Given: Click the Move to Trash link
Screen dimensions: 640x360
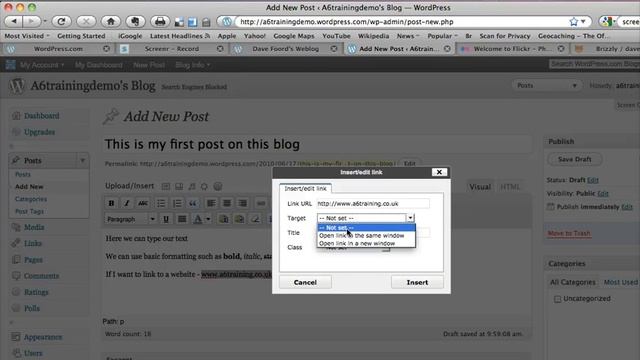Looking at the screenshot, I should 569,233.
